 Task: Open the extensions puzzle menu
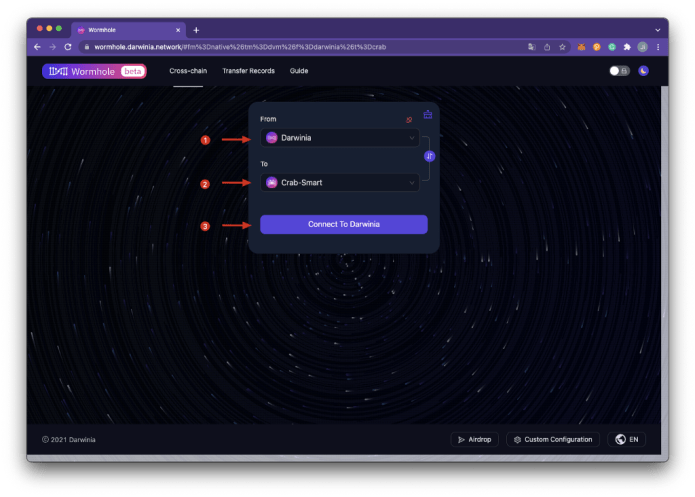point(627,47)
